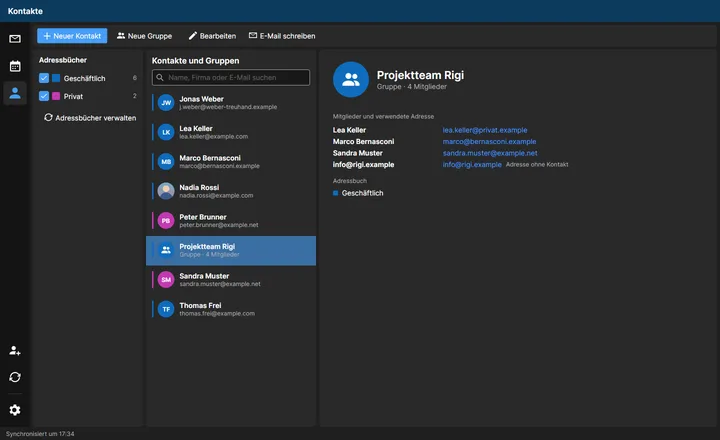Click E-Mail schreiben in toolbar
720x440 pixels.
click(282, 36)
